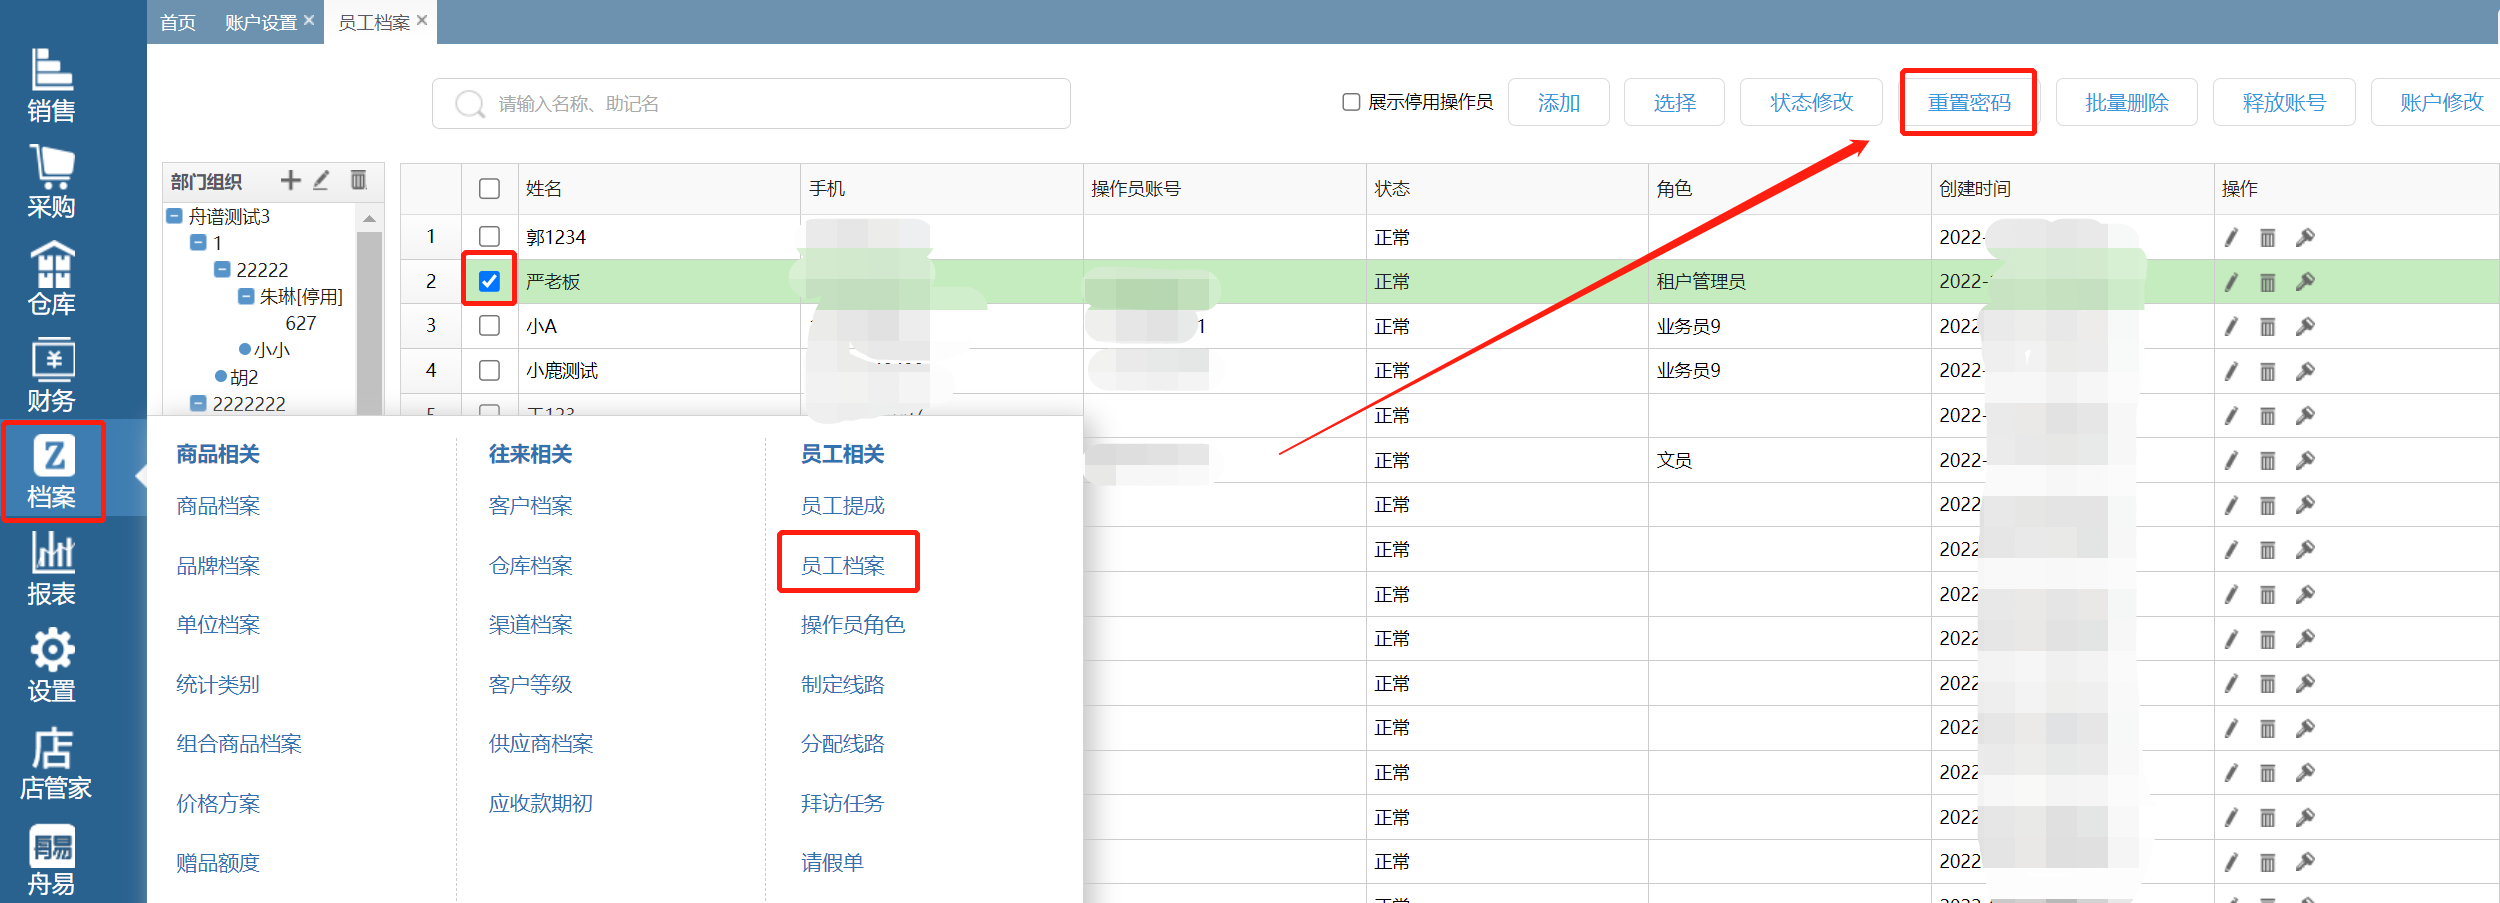Toggle the select-all checkbox in table header
2500x903 pixels.
(489, 189)
